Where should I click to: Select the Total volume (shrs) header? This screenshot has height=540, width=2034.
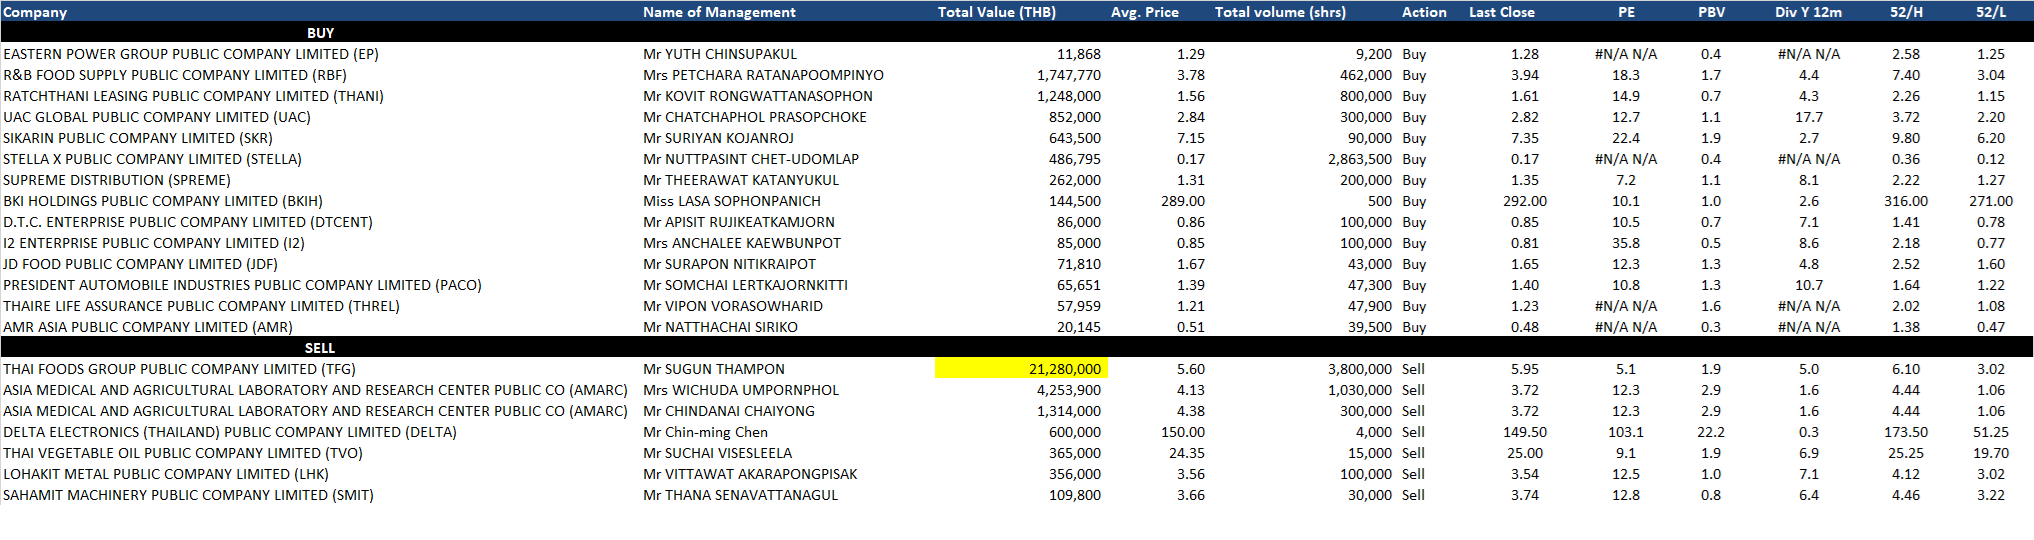[1280, 12]
